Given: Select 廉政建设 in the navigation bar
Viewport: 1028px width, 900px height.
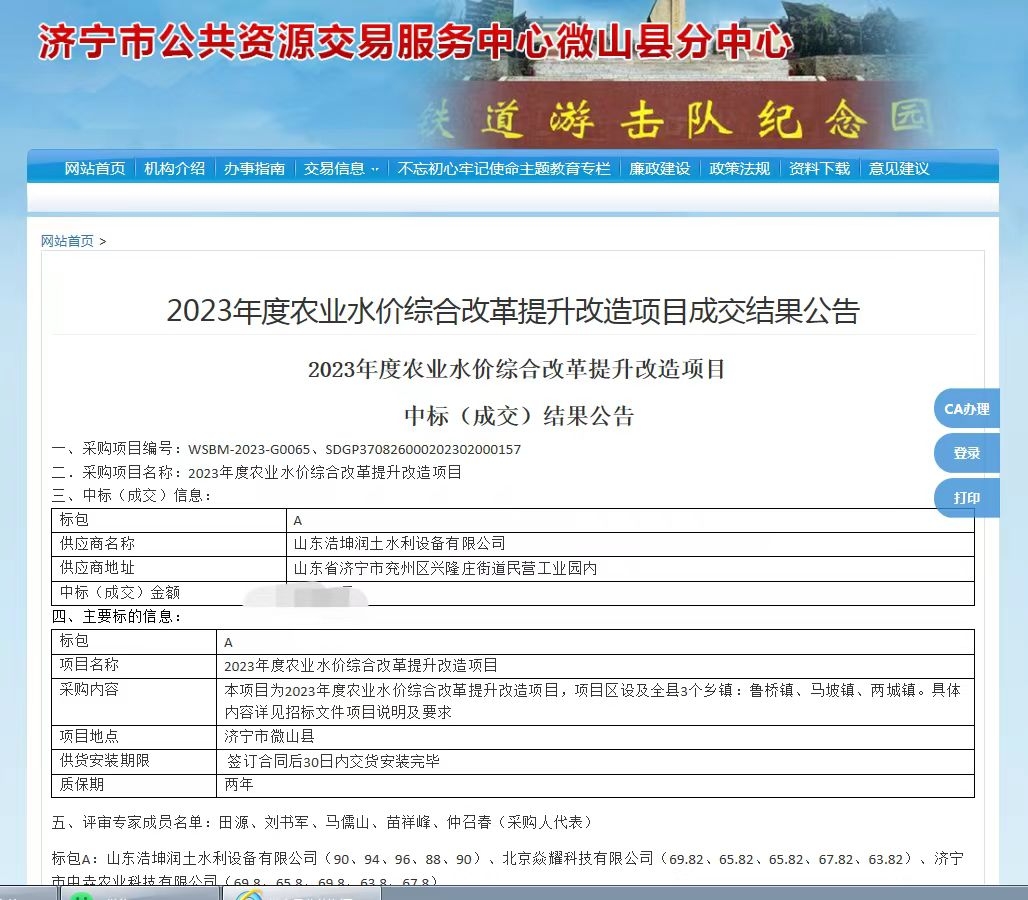Looking at the screenshot, I should [x=657, y=168].
